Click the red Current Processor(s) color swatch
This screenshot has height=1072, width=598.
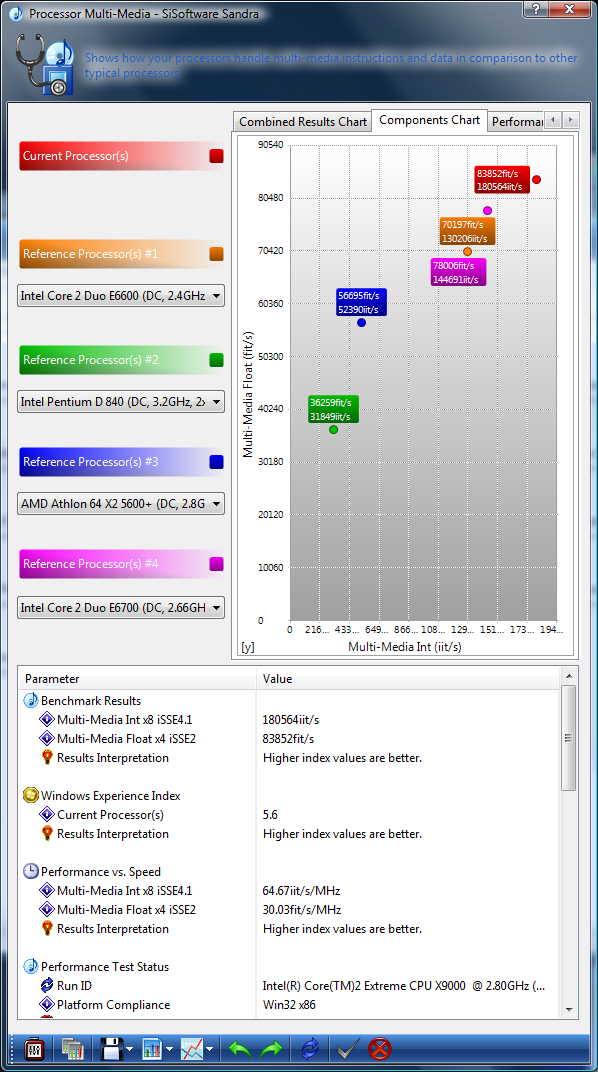[x=217, y=157]
